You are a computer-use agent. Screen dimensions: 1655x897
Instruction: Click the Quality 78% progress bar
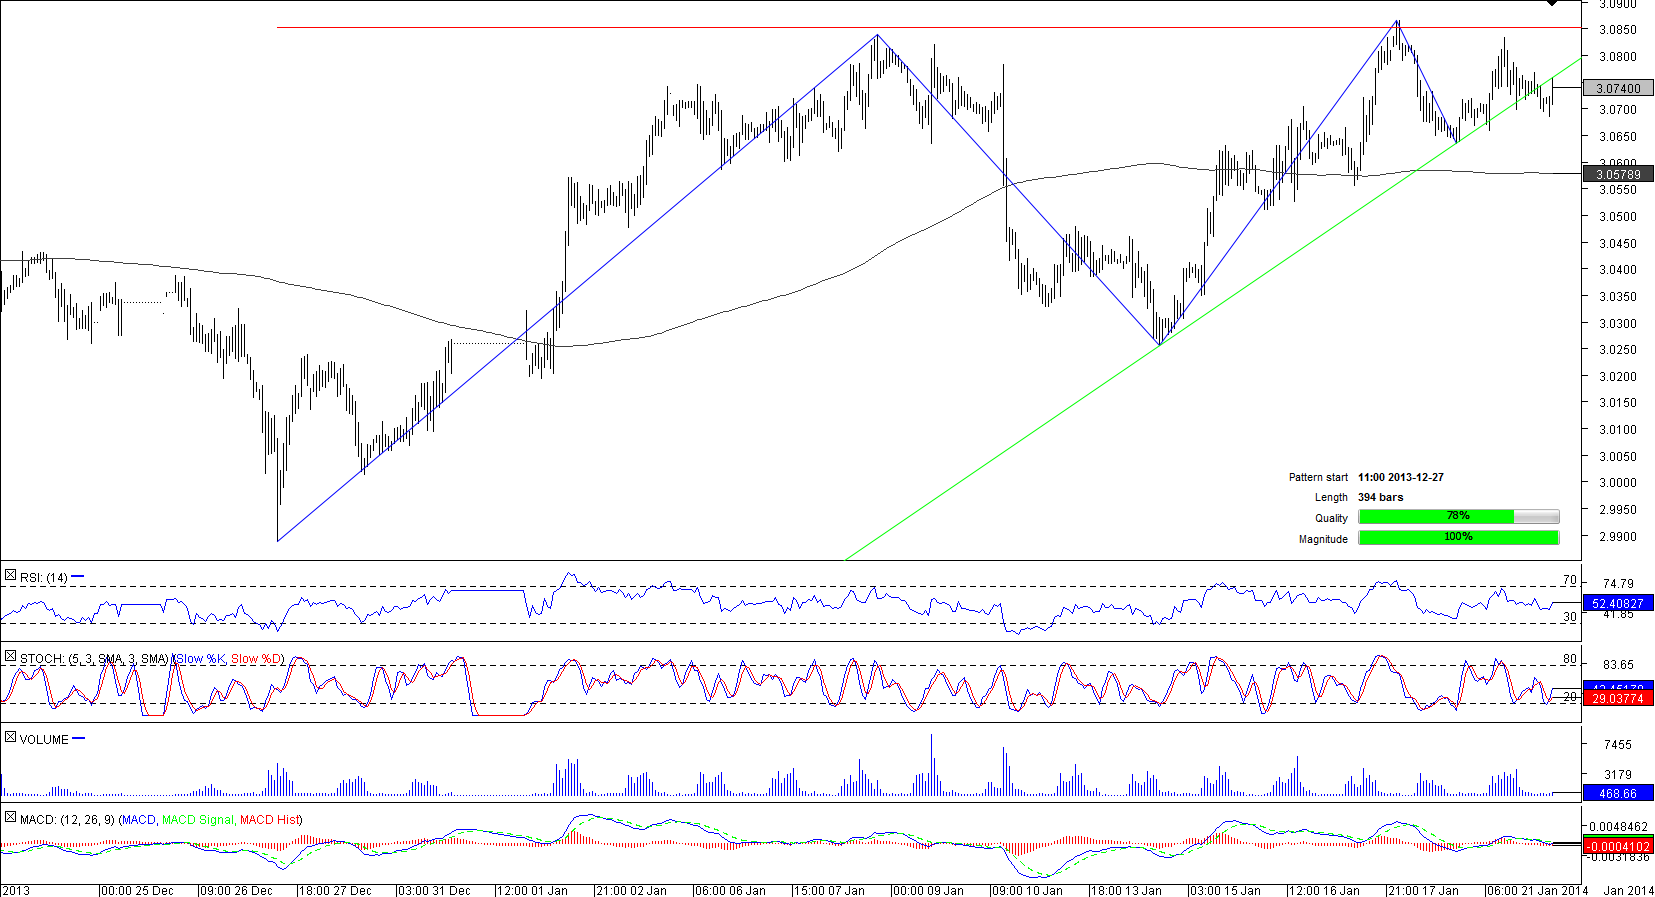point(1458,517)
